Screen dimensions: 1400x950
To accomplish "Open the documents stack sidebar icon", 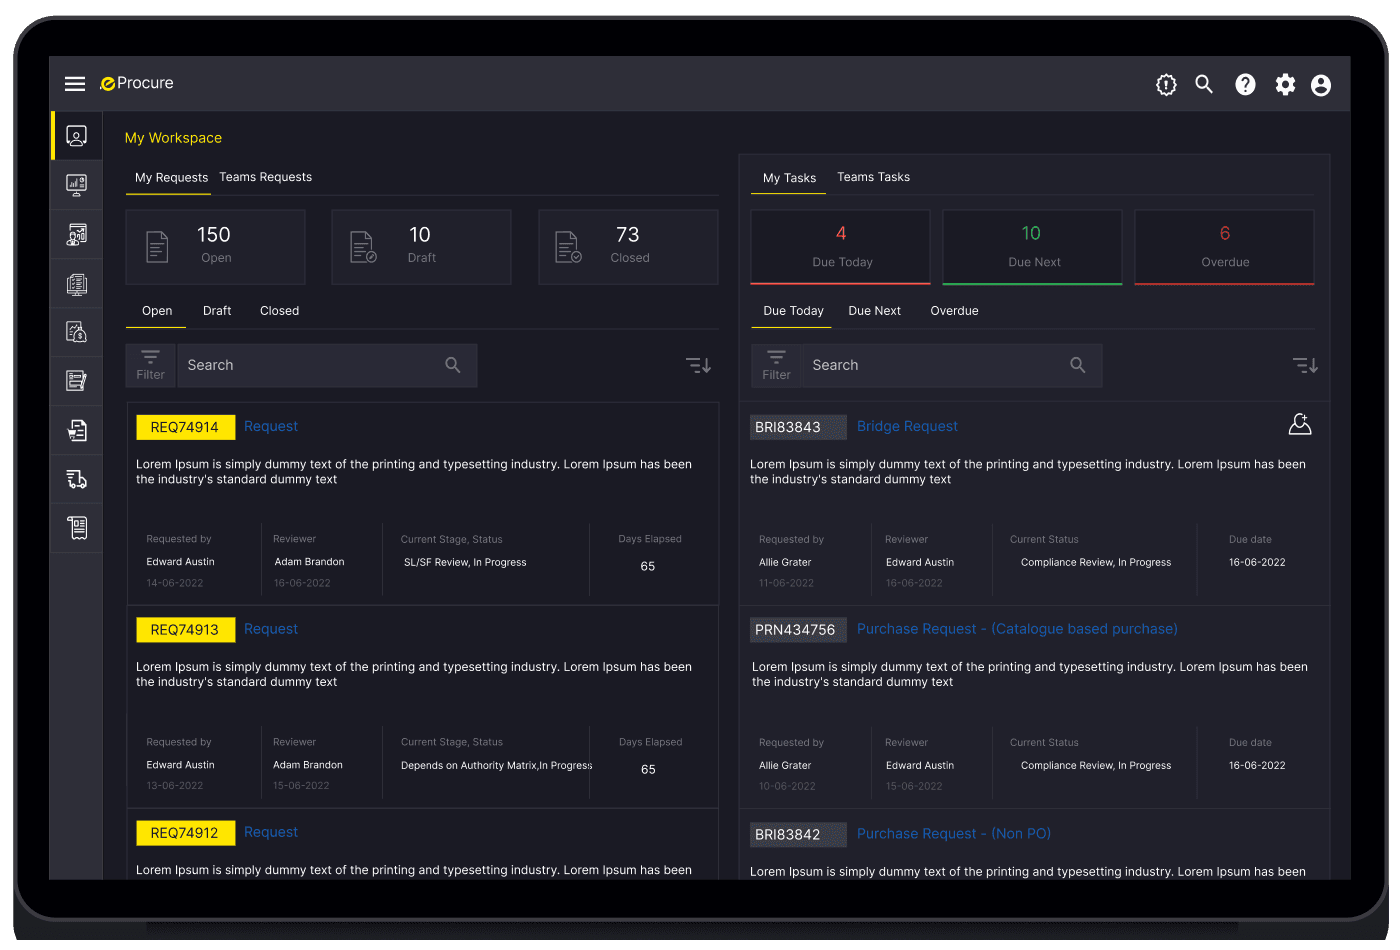I will (x=77, y=284).
